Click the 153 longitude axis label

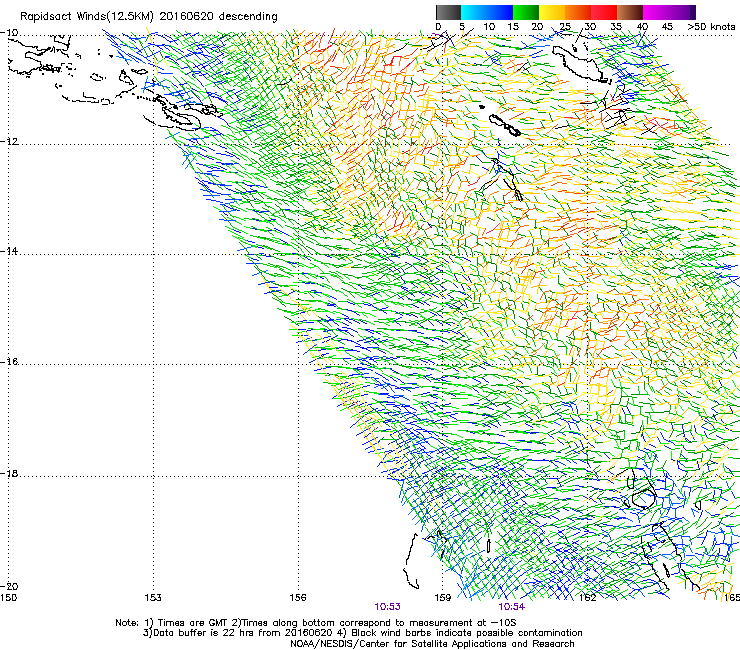coord(153,598)
